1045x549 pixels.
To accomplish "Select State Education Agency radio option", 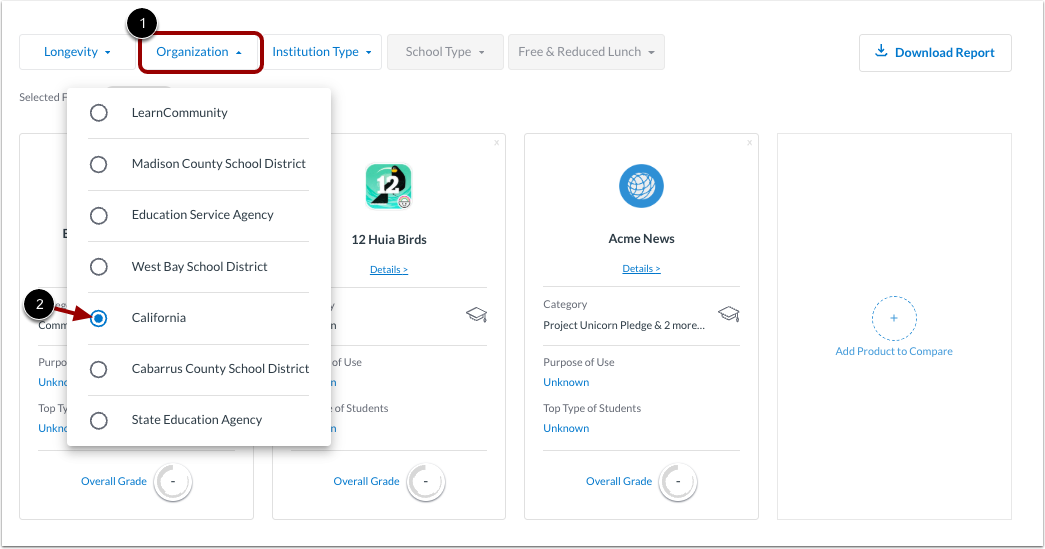I will pyautogui.click(x=99, y=420).
